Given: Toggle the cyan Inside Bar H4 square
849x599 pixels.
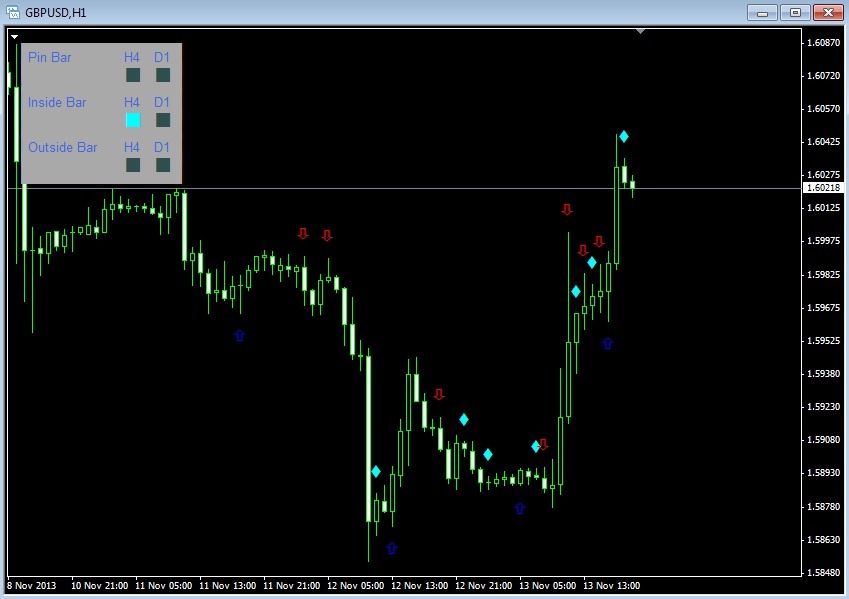Looking at the screenshot, I should click(133, 120).
